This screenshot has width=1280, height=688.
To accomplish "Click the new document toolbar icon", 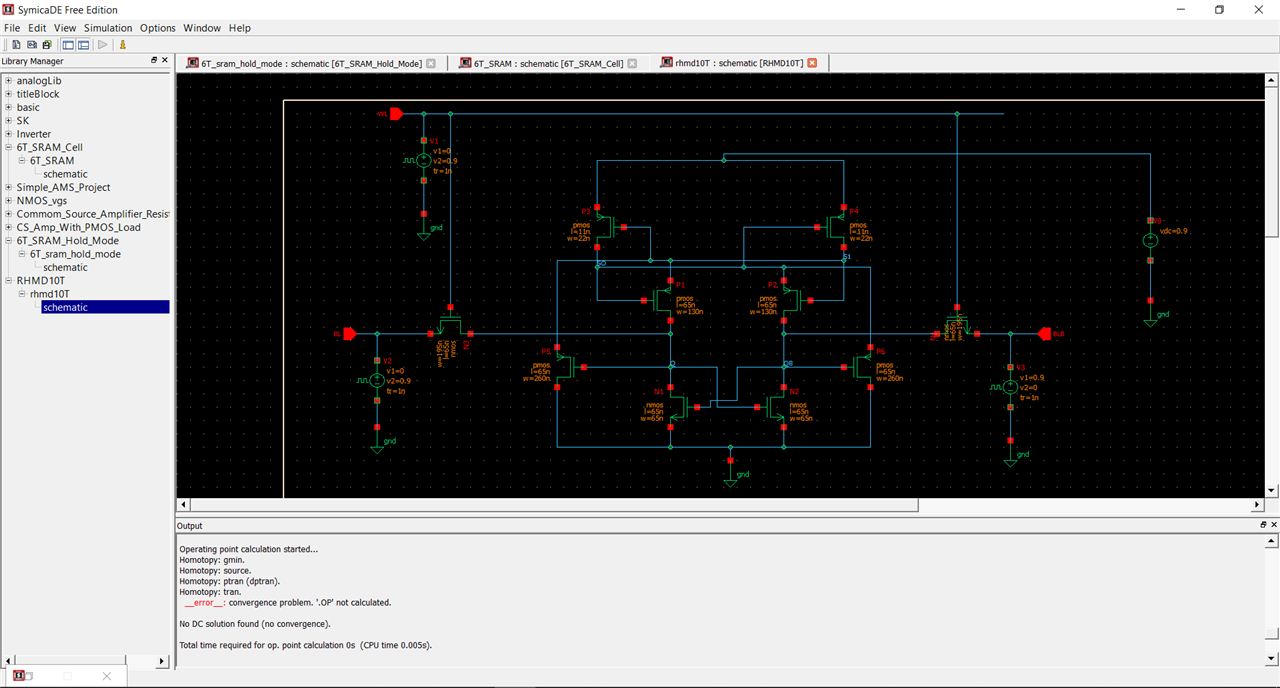I will coord(17,45).
